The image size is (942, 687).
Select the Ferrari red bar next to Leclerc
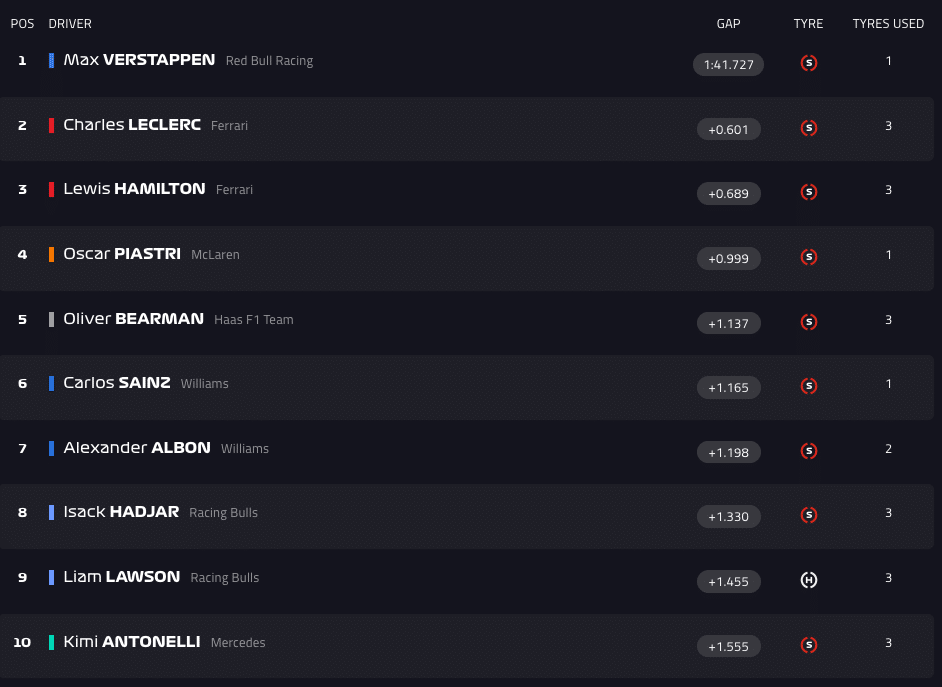tap(51, 125)
